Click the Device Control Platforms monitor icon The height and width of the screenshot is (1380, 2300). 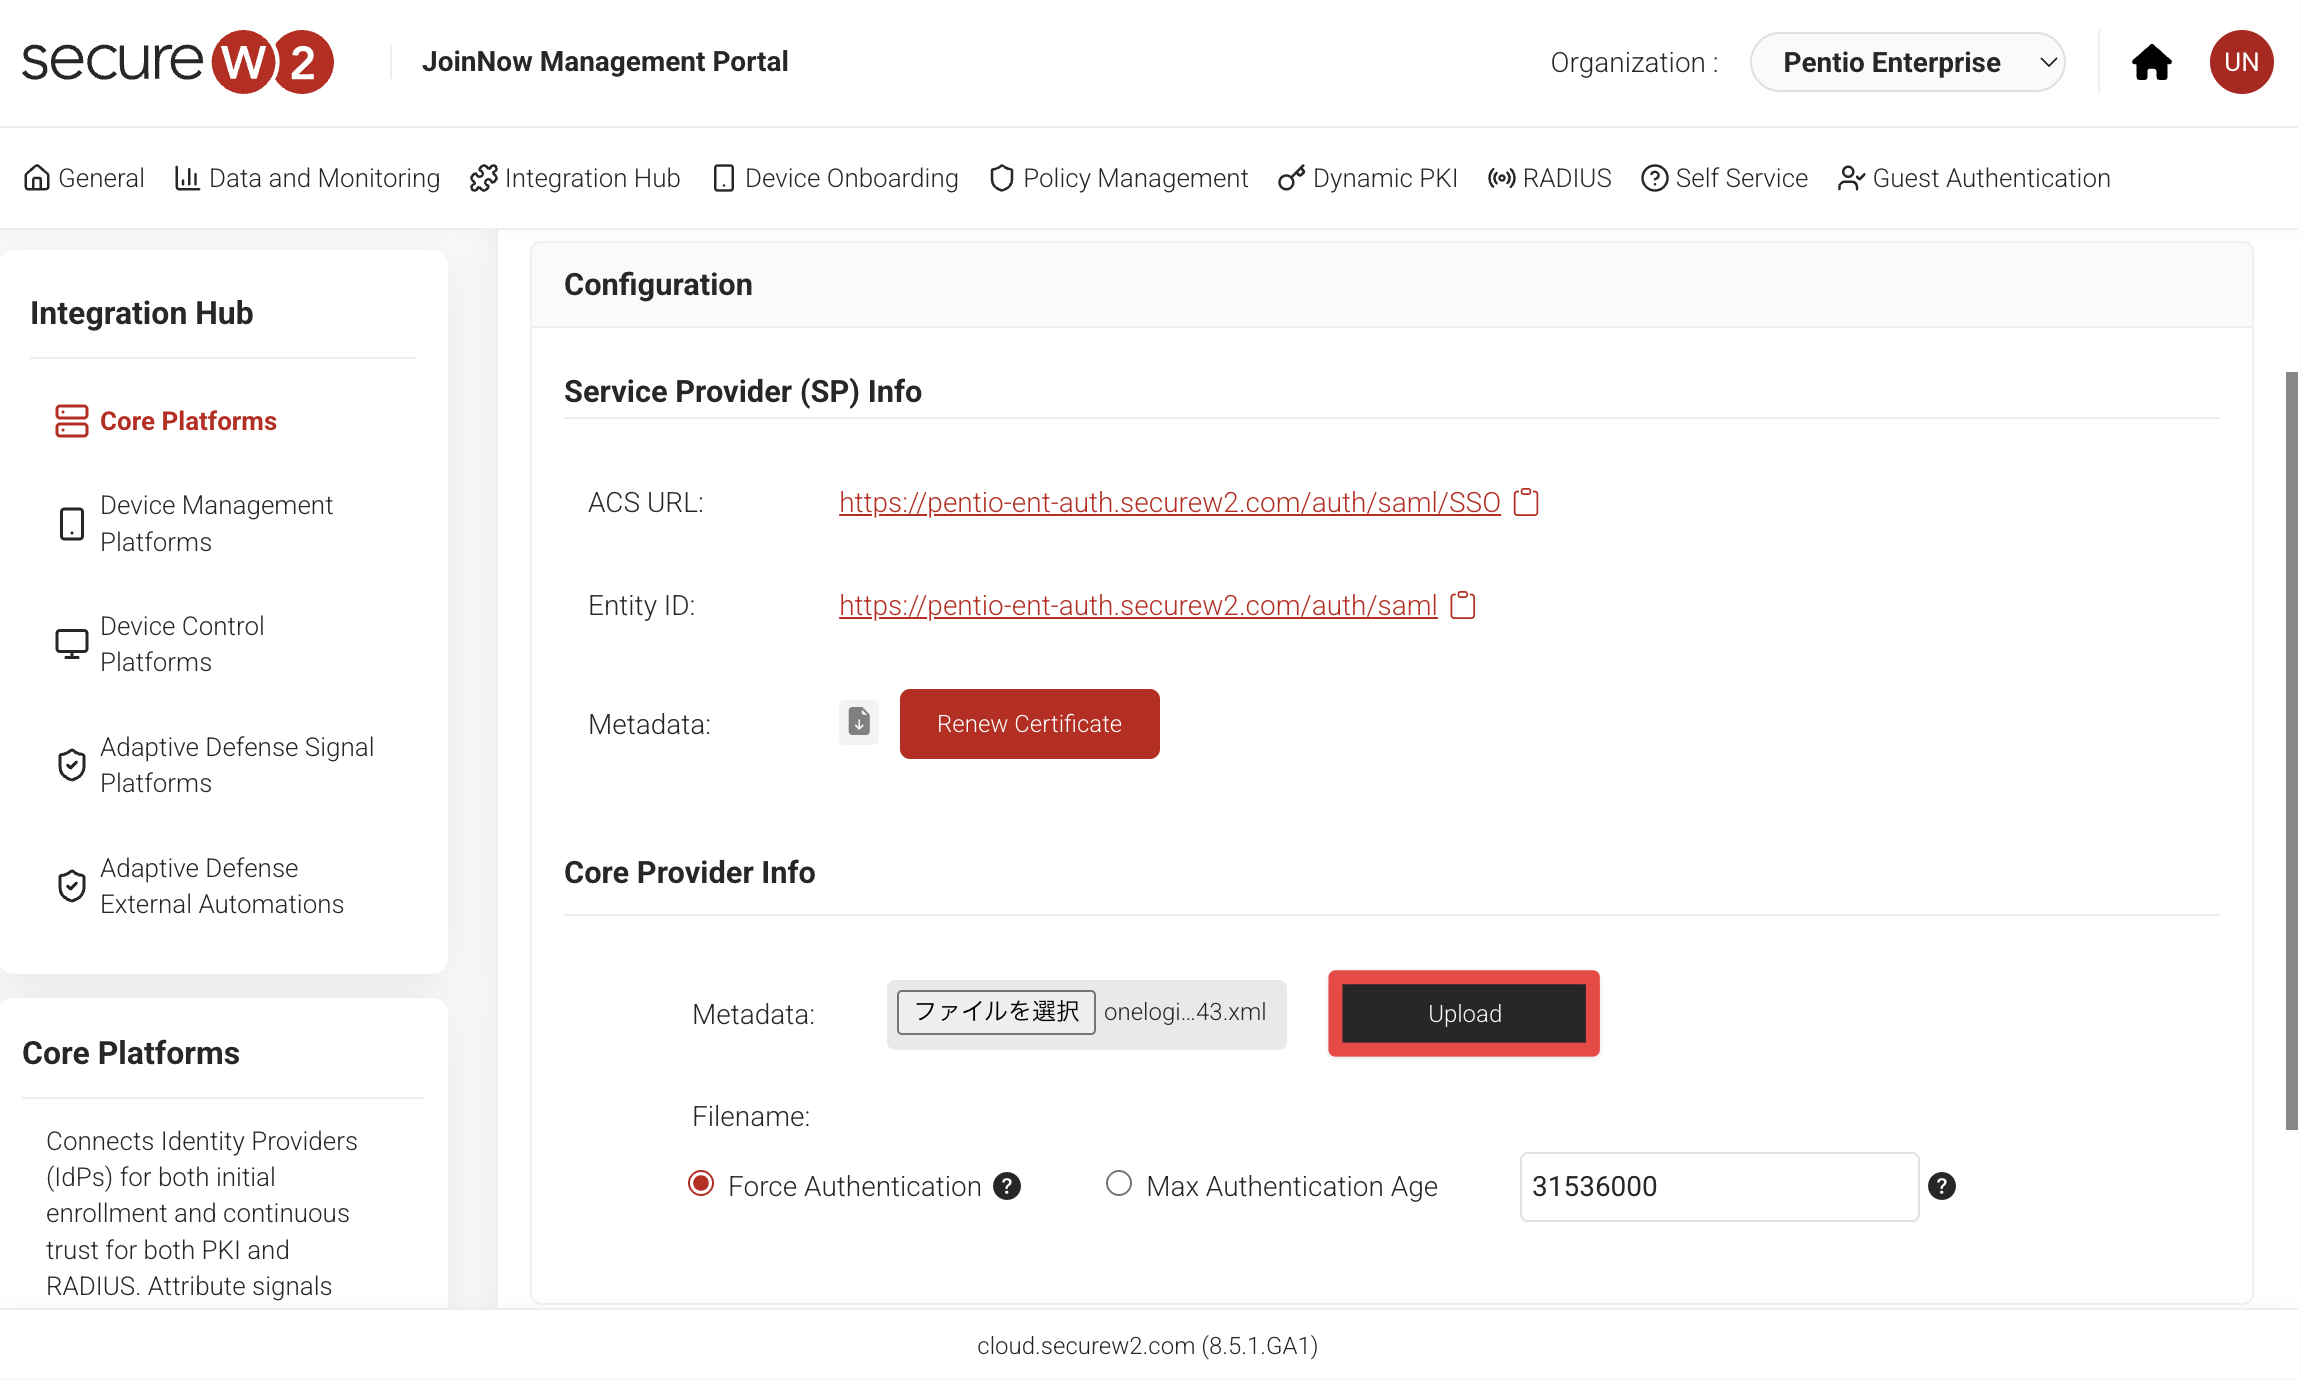pyautogui.click(x=72, y=644)
